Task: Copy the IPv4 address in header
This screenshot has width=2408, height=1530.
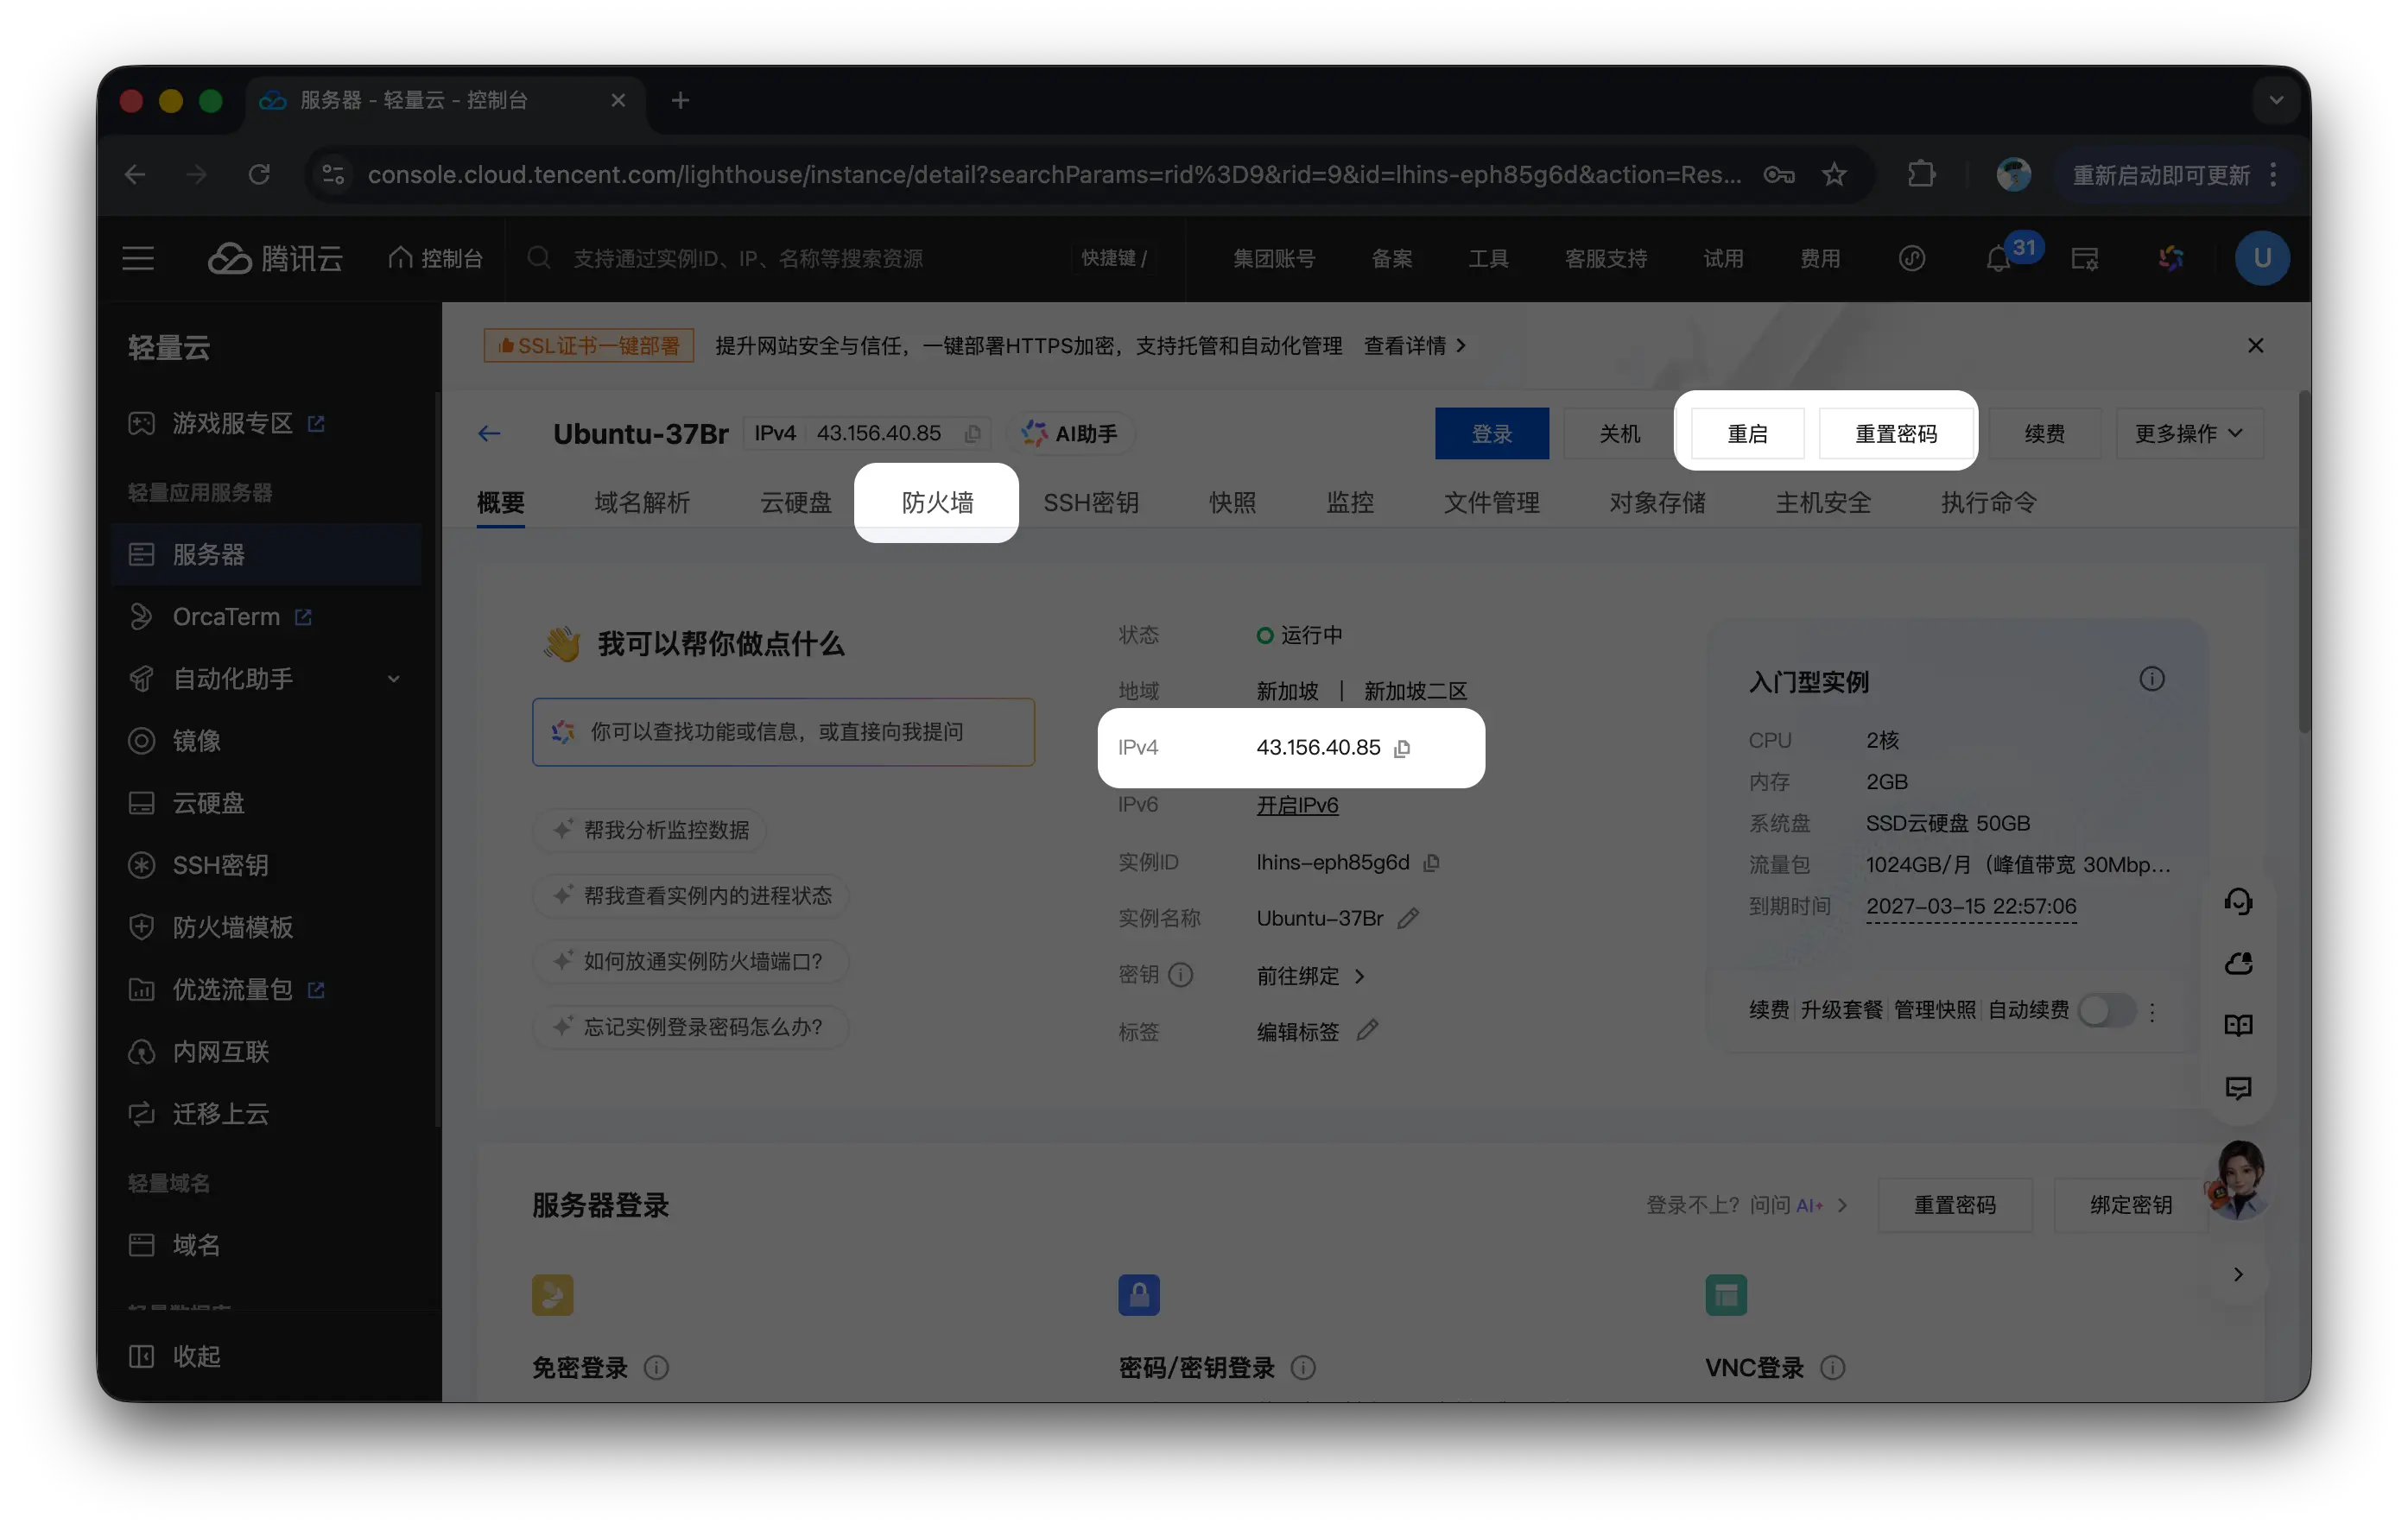Action: pos(972,434)
